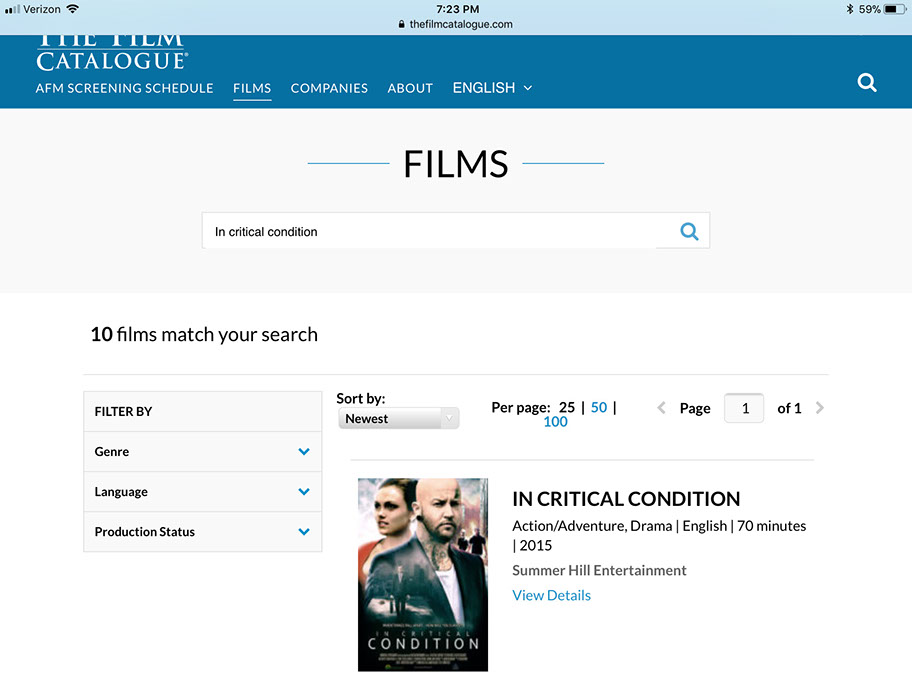
Task: Tap the padlock icon in address bar
Action: (402, 24)
